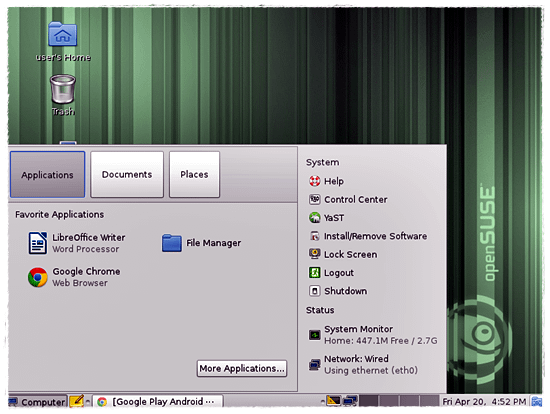550x414 pixels.
Task: Click the Computer main menu button
Action: (37, 402)
